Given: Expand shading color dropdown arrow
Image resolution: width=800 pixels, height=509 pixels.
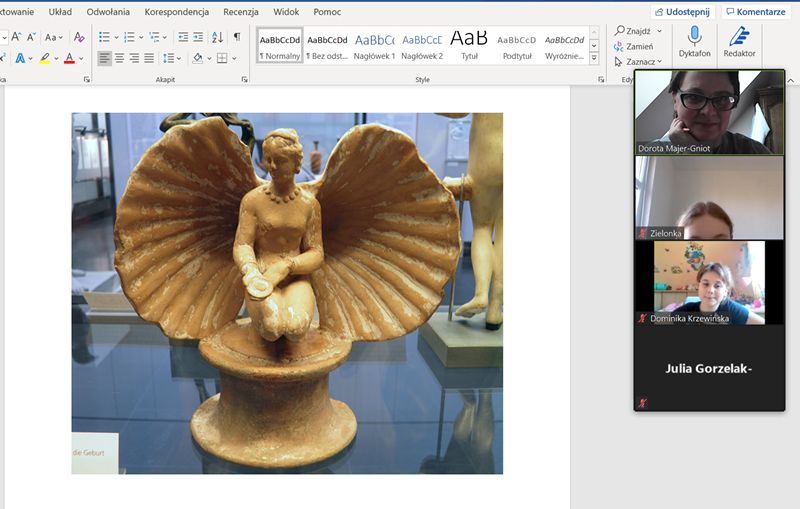Looking at the screenshot, I should (x=209, y=59).
